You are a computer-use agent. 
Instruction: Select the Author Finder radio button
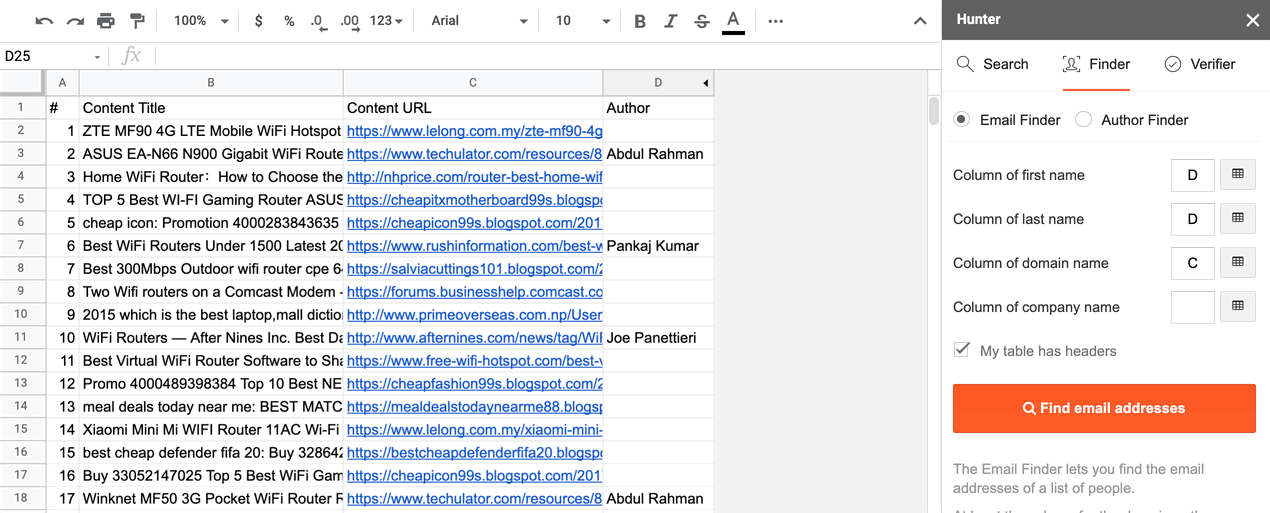(x=1083, y=120)
